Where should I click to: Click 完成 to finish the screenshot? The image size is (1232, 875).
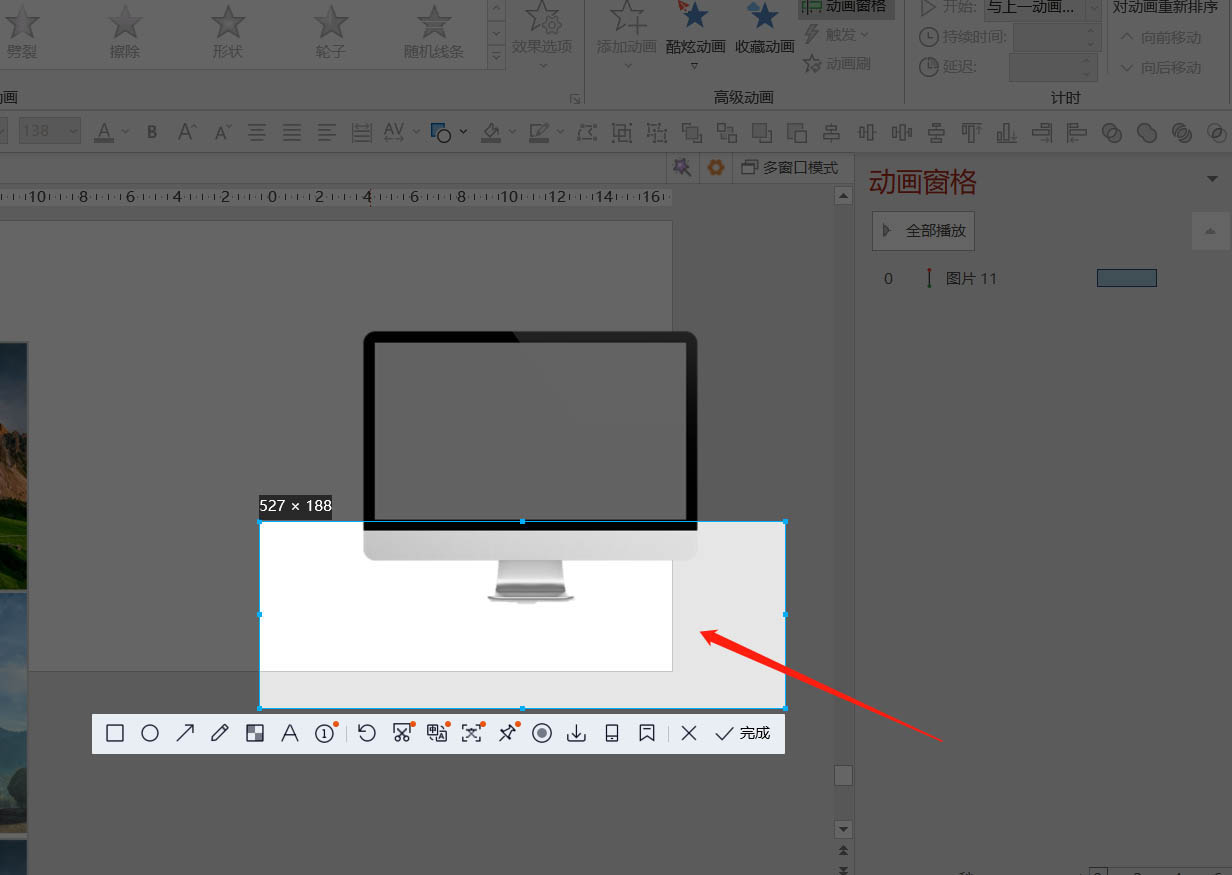point(743,734)
